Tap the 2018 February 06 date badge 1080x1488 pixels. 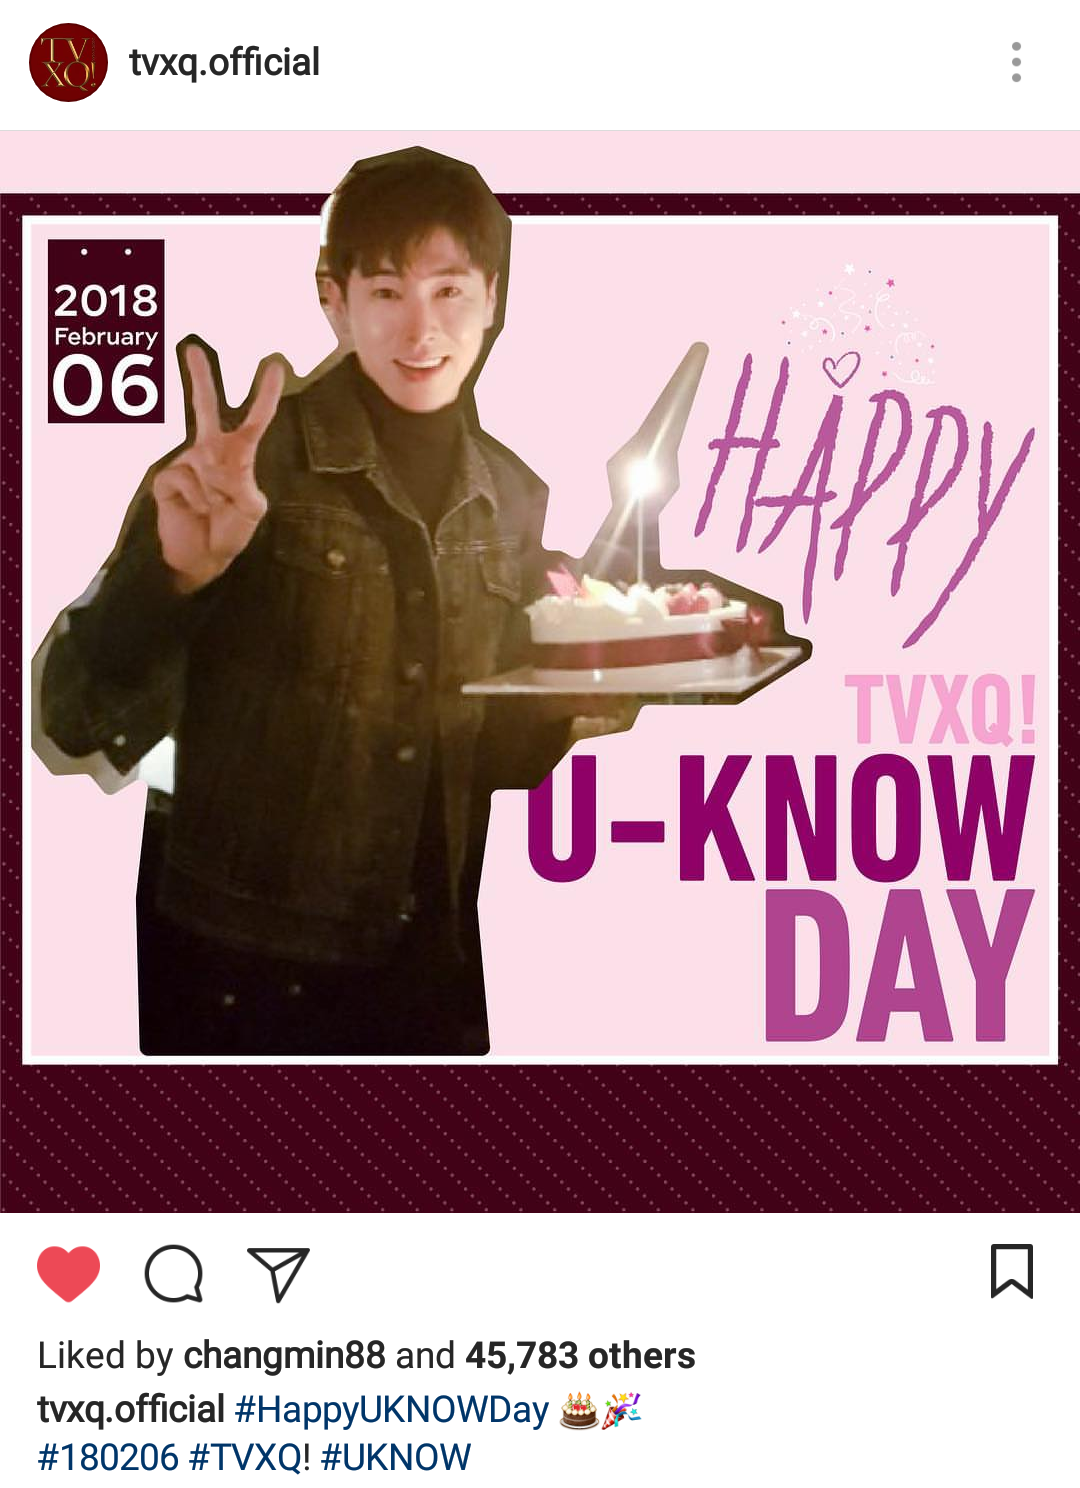pyautogui.click(x=106, y=331)
